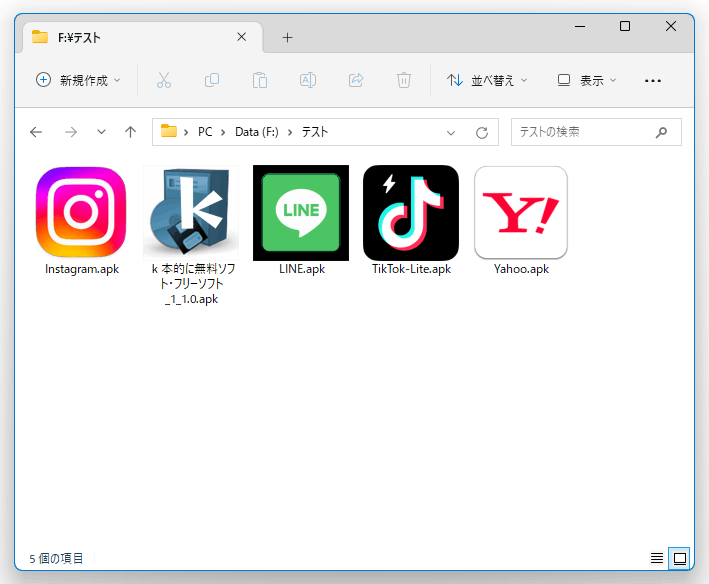Go up one folder level arrow

(130, 132)
